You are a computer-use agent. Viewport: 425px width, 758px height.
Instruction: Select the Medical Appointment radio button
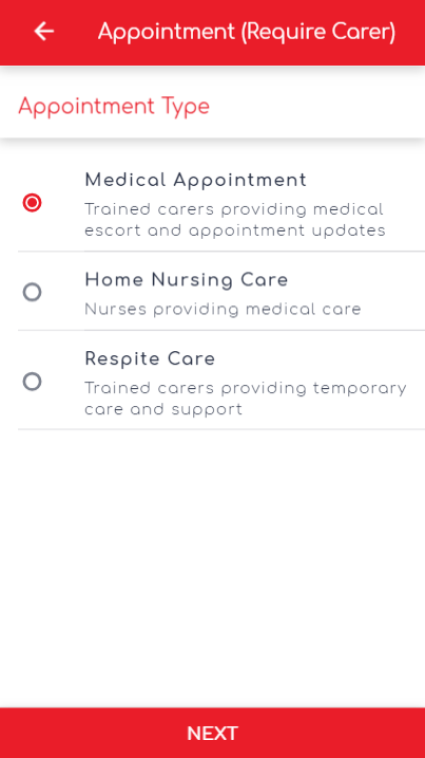(x=32, y=203)
